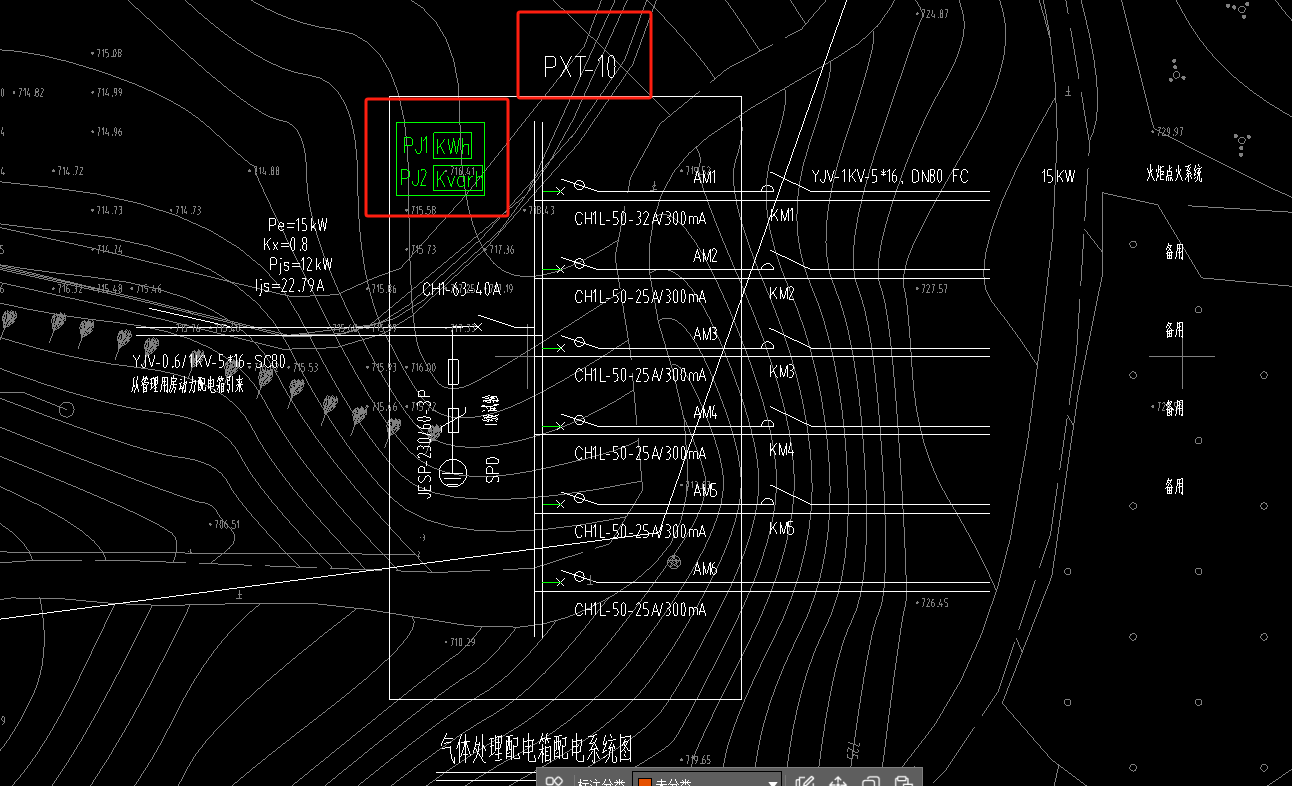Click the green arrow at AM3 breaker
Viewport: 1292px width, 786px height.
(554, 348)
